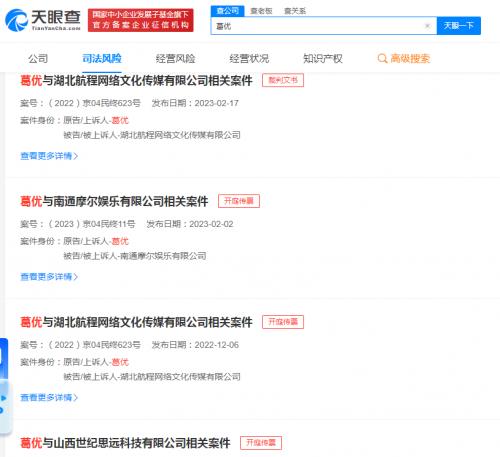500x457 pixels.
Task: Expand details for the case dated 2023-02-02
Action: [49, 277]
